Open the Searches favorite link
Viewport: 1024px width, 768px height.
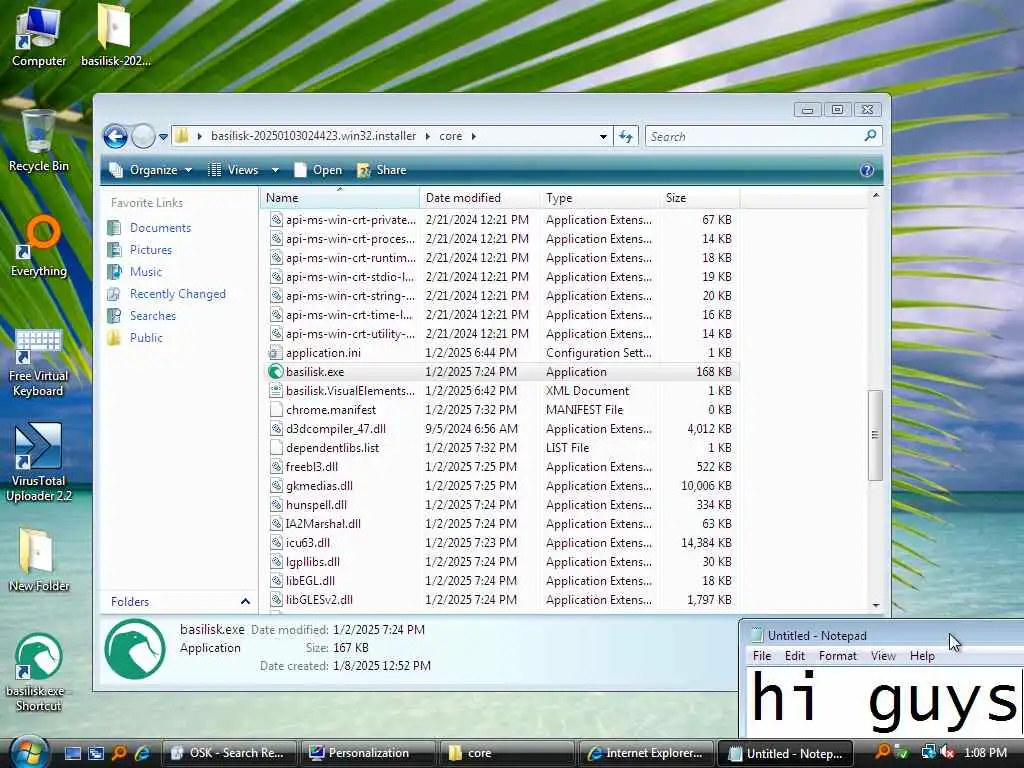[153, 316]
